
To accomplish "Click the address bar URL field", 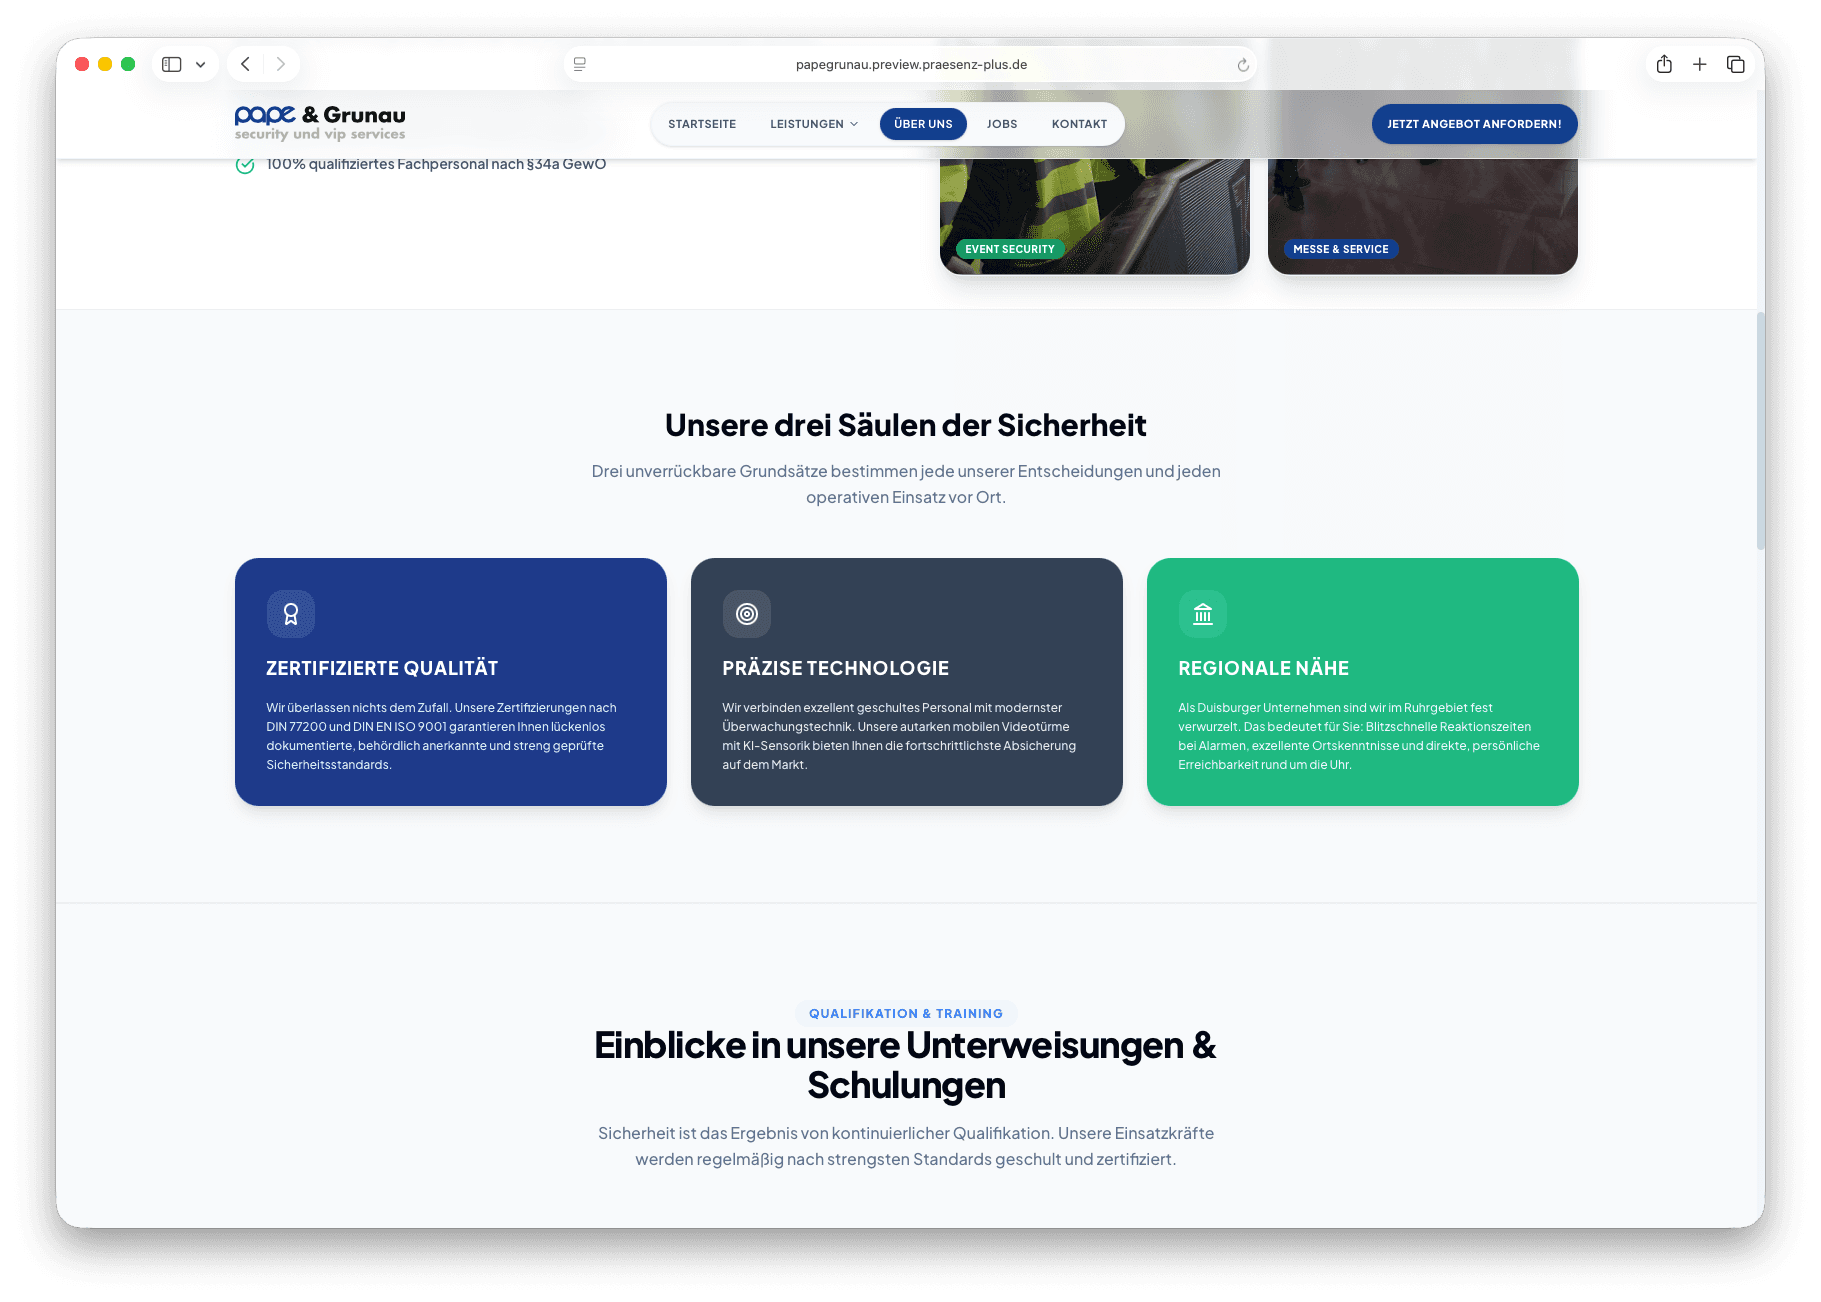I will coord(911,64).
